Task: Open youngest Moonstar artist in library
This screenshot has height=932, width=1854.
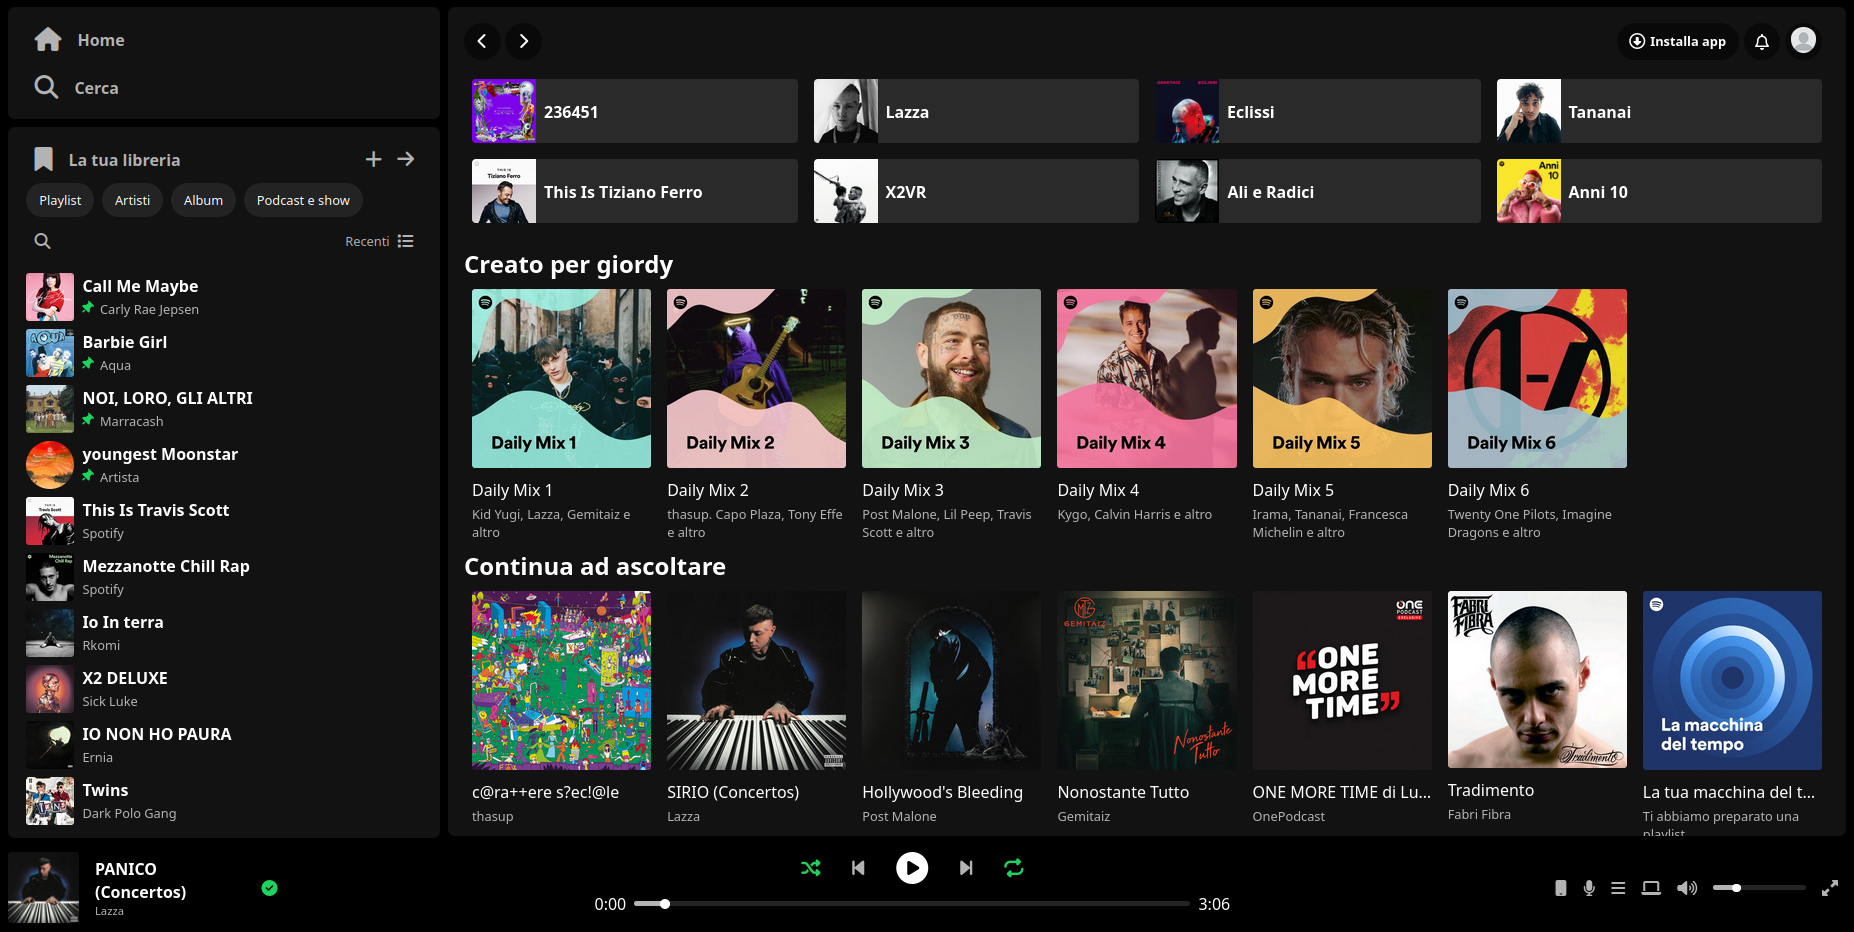Action: pos(224,465)
